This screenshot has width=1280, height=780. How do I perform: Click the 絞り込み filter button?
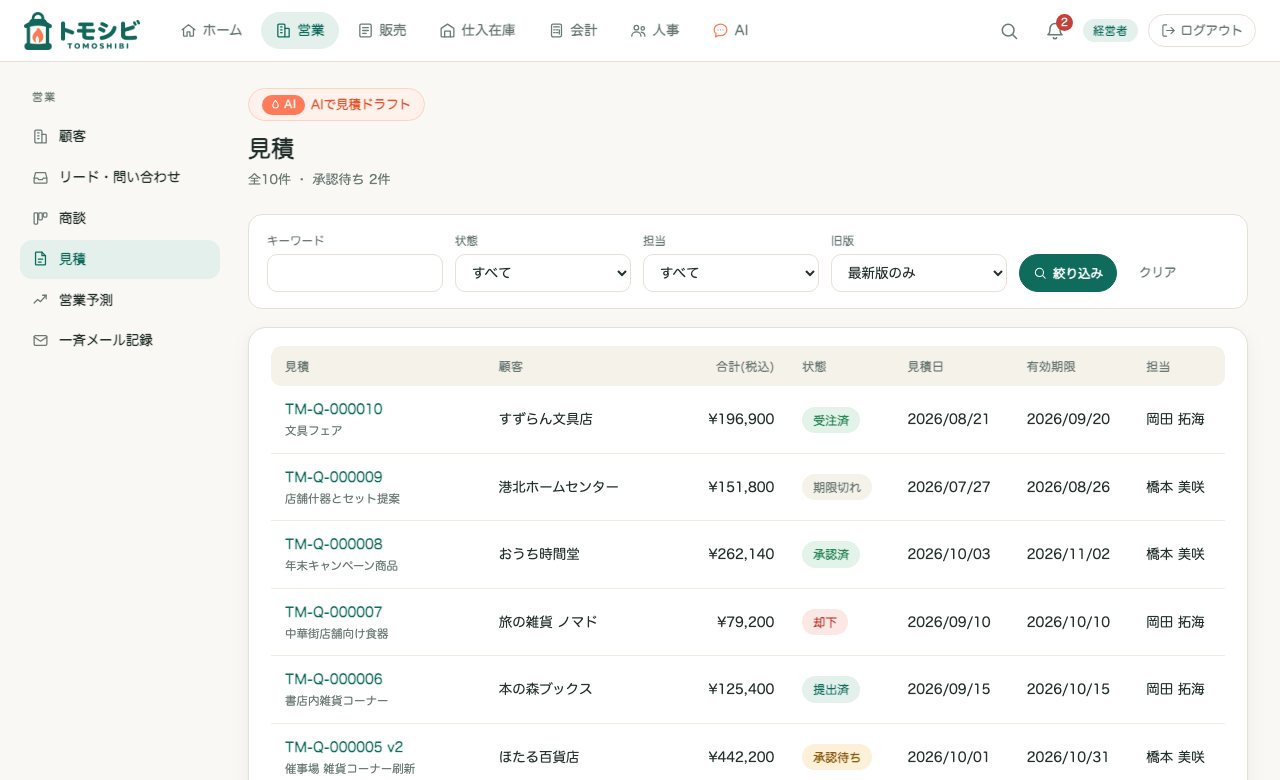pos(1068,273)
